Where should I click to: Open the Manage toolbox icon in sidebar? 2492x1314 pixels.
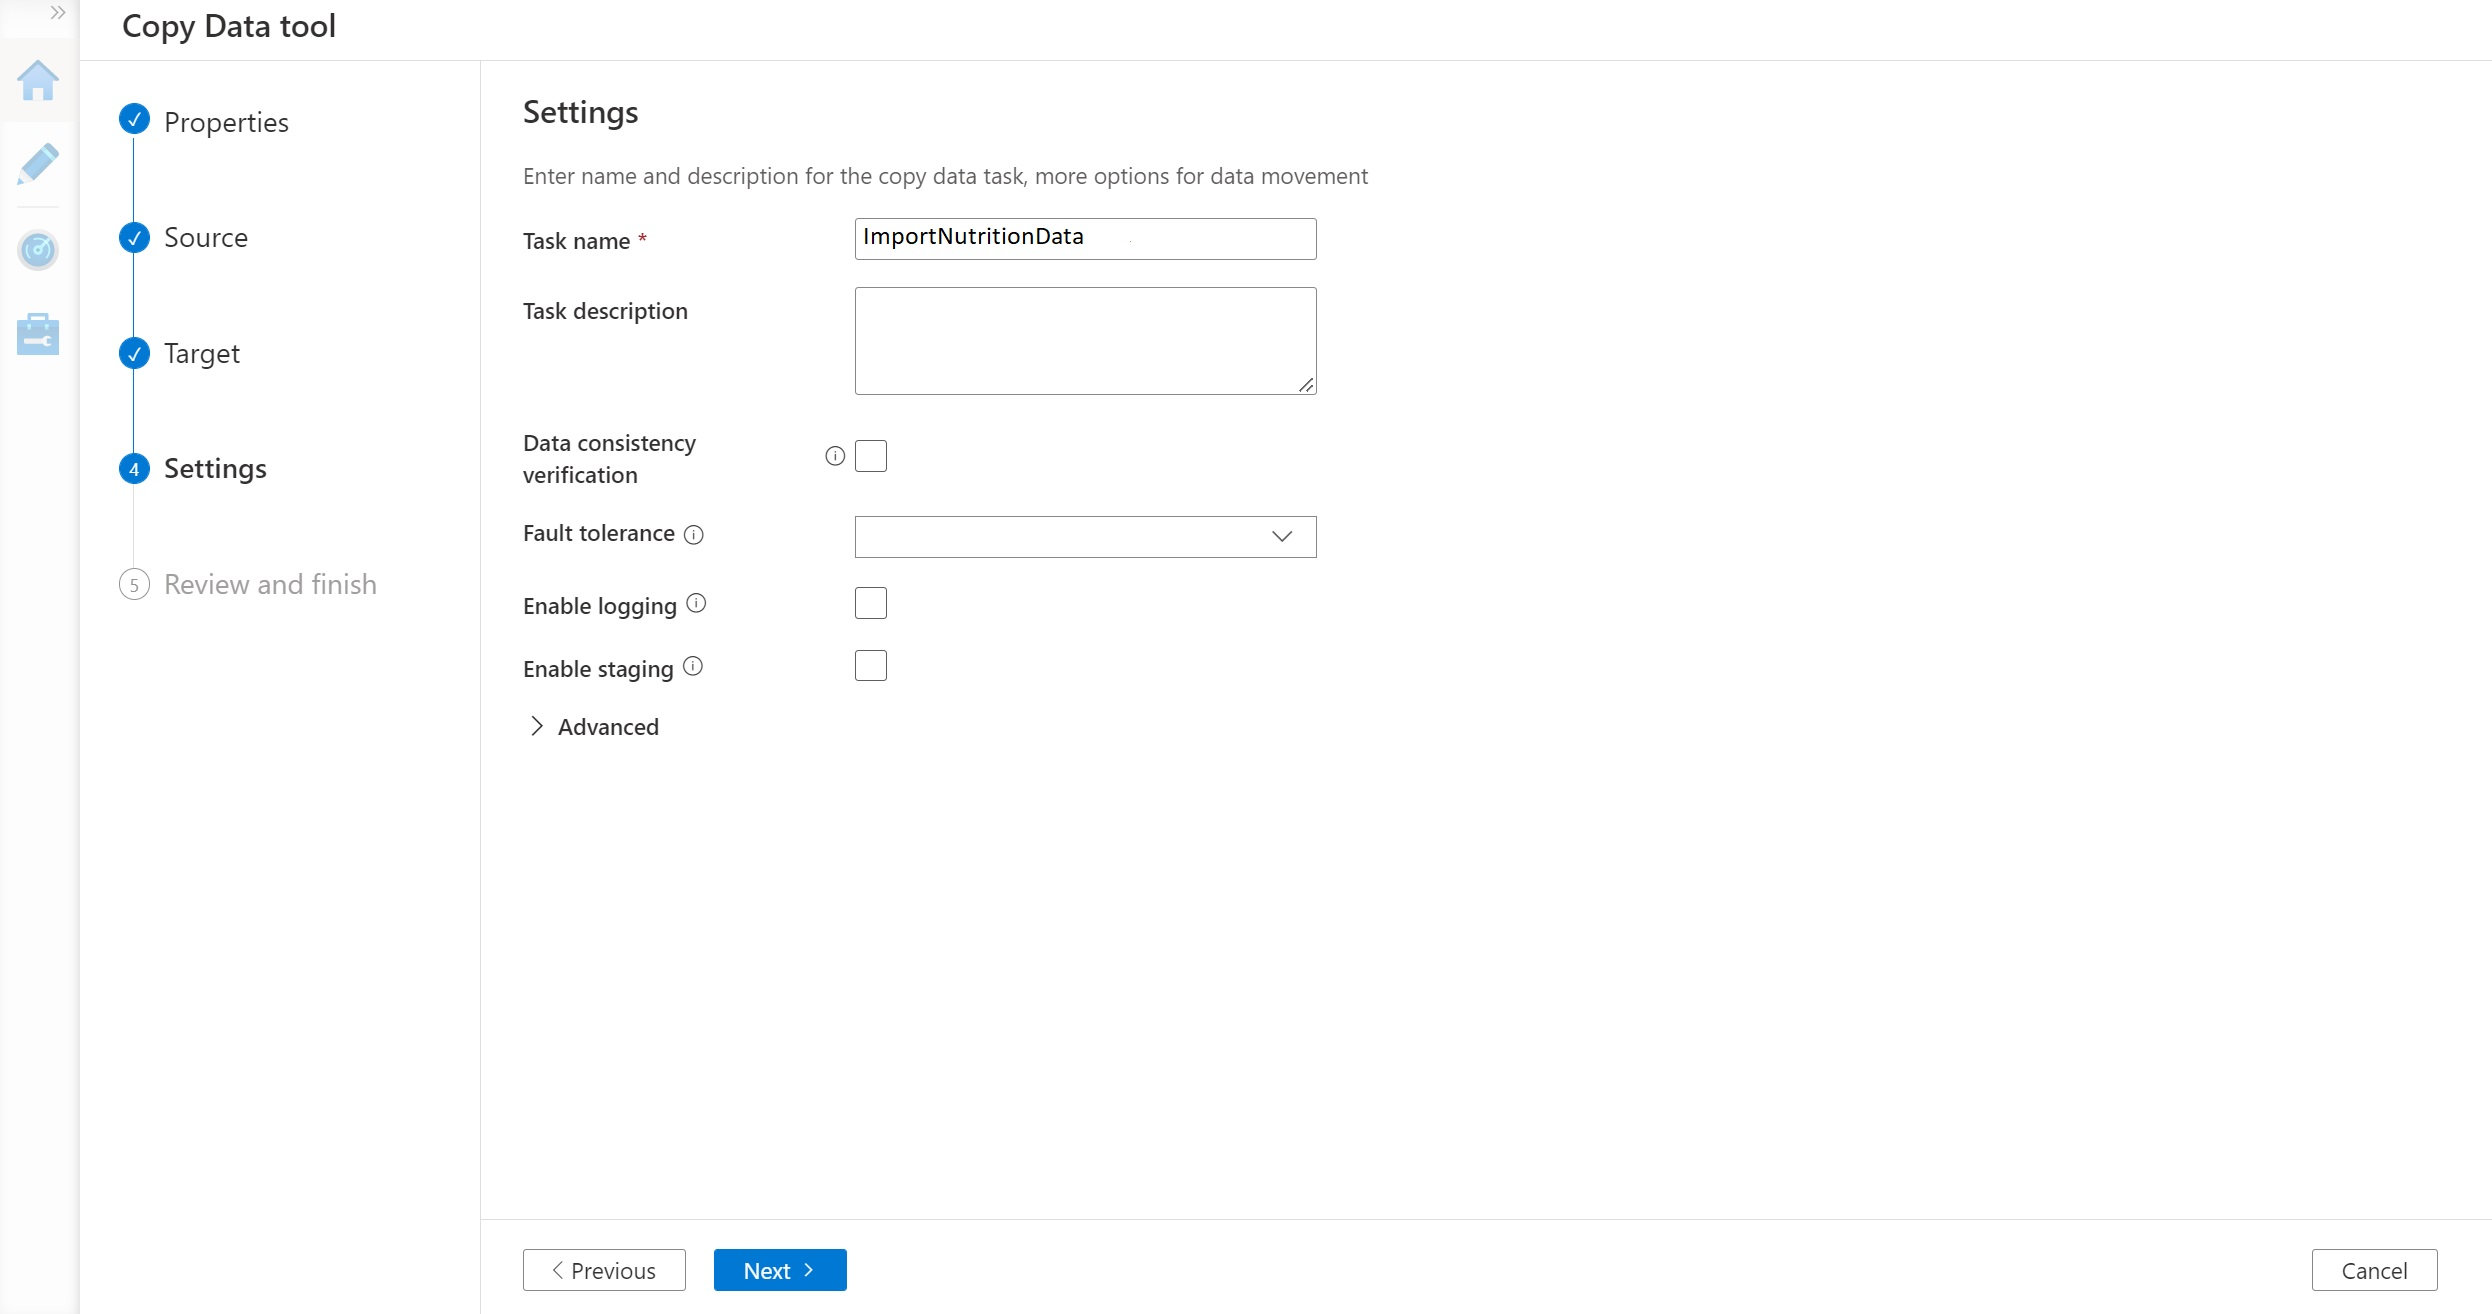coord(38,333)
